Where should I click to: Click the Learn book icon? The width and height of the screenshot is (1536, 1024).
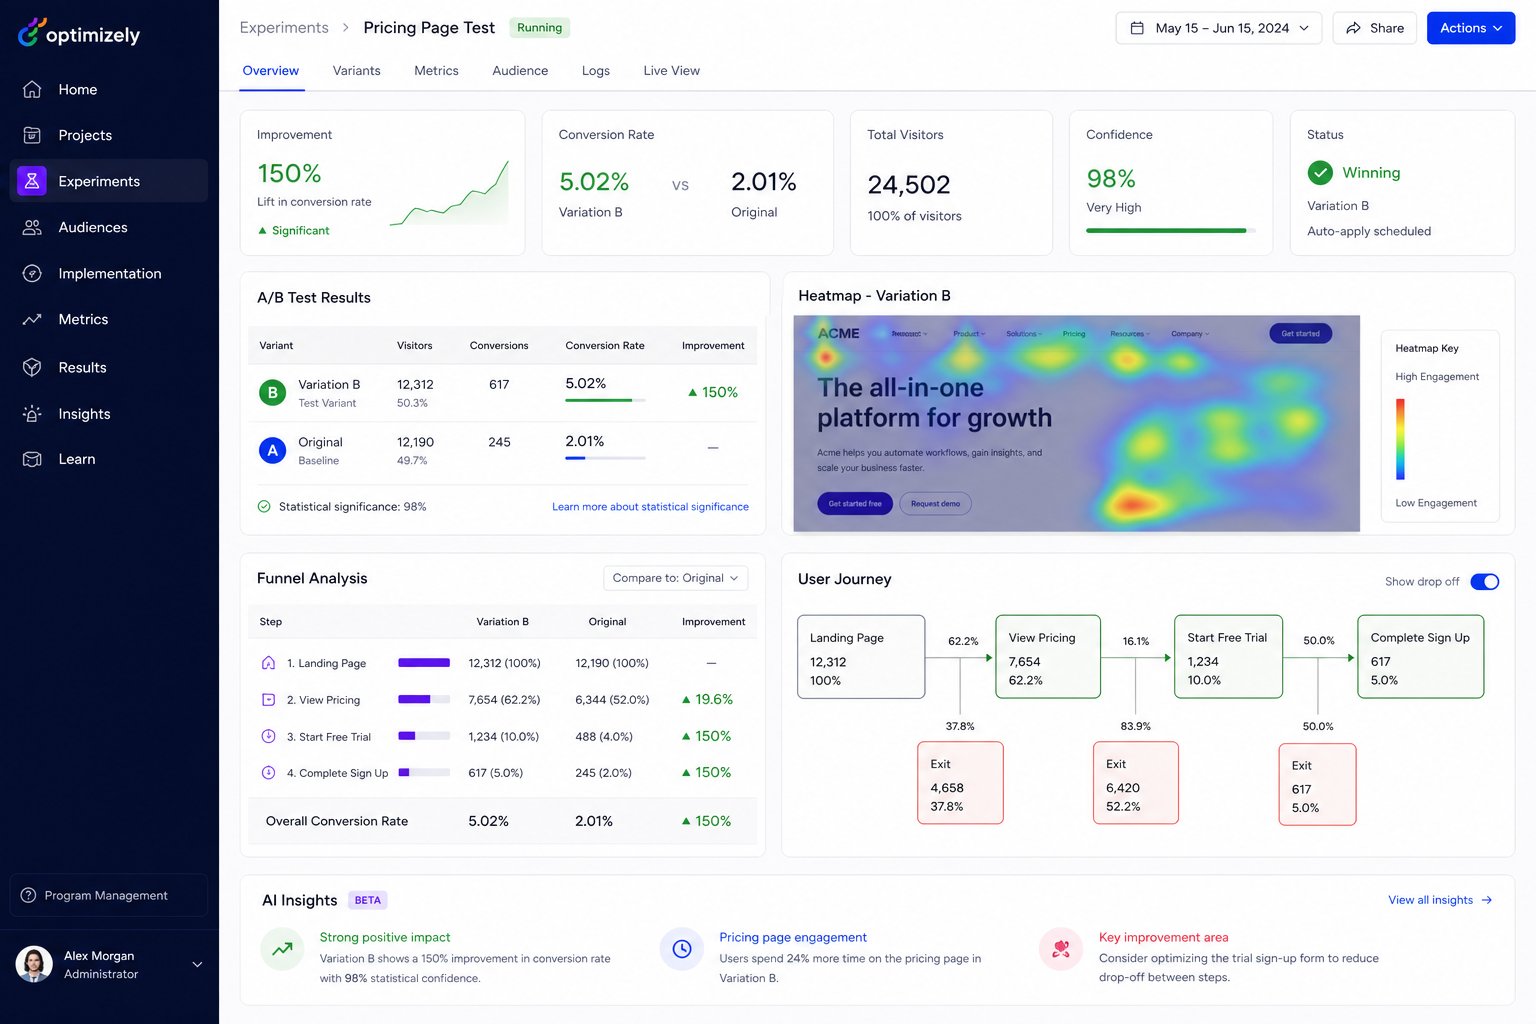(32, 459)
